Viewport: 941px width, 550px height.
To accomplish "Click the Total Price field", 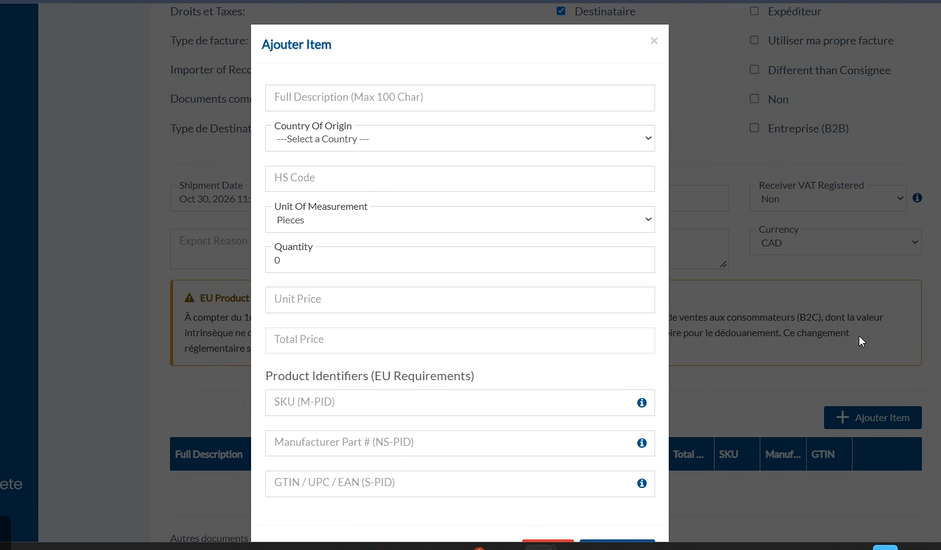I will click(x=460, y=339).
